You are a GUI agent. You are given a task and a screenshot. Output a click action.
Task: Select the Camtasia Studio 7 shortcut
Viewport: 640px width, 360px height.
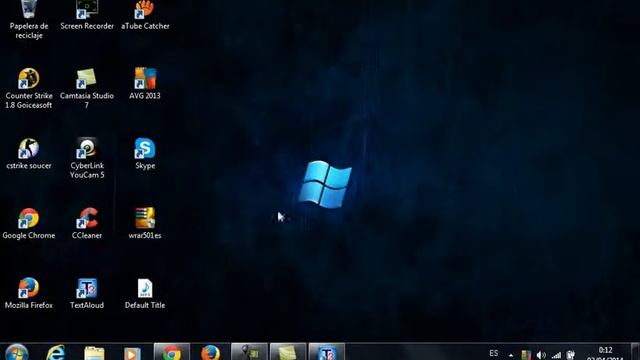click(87, 88)
